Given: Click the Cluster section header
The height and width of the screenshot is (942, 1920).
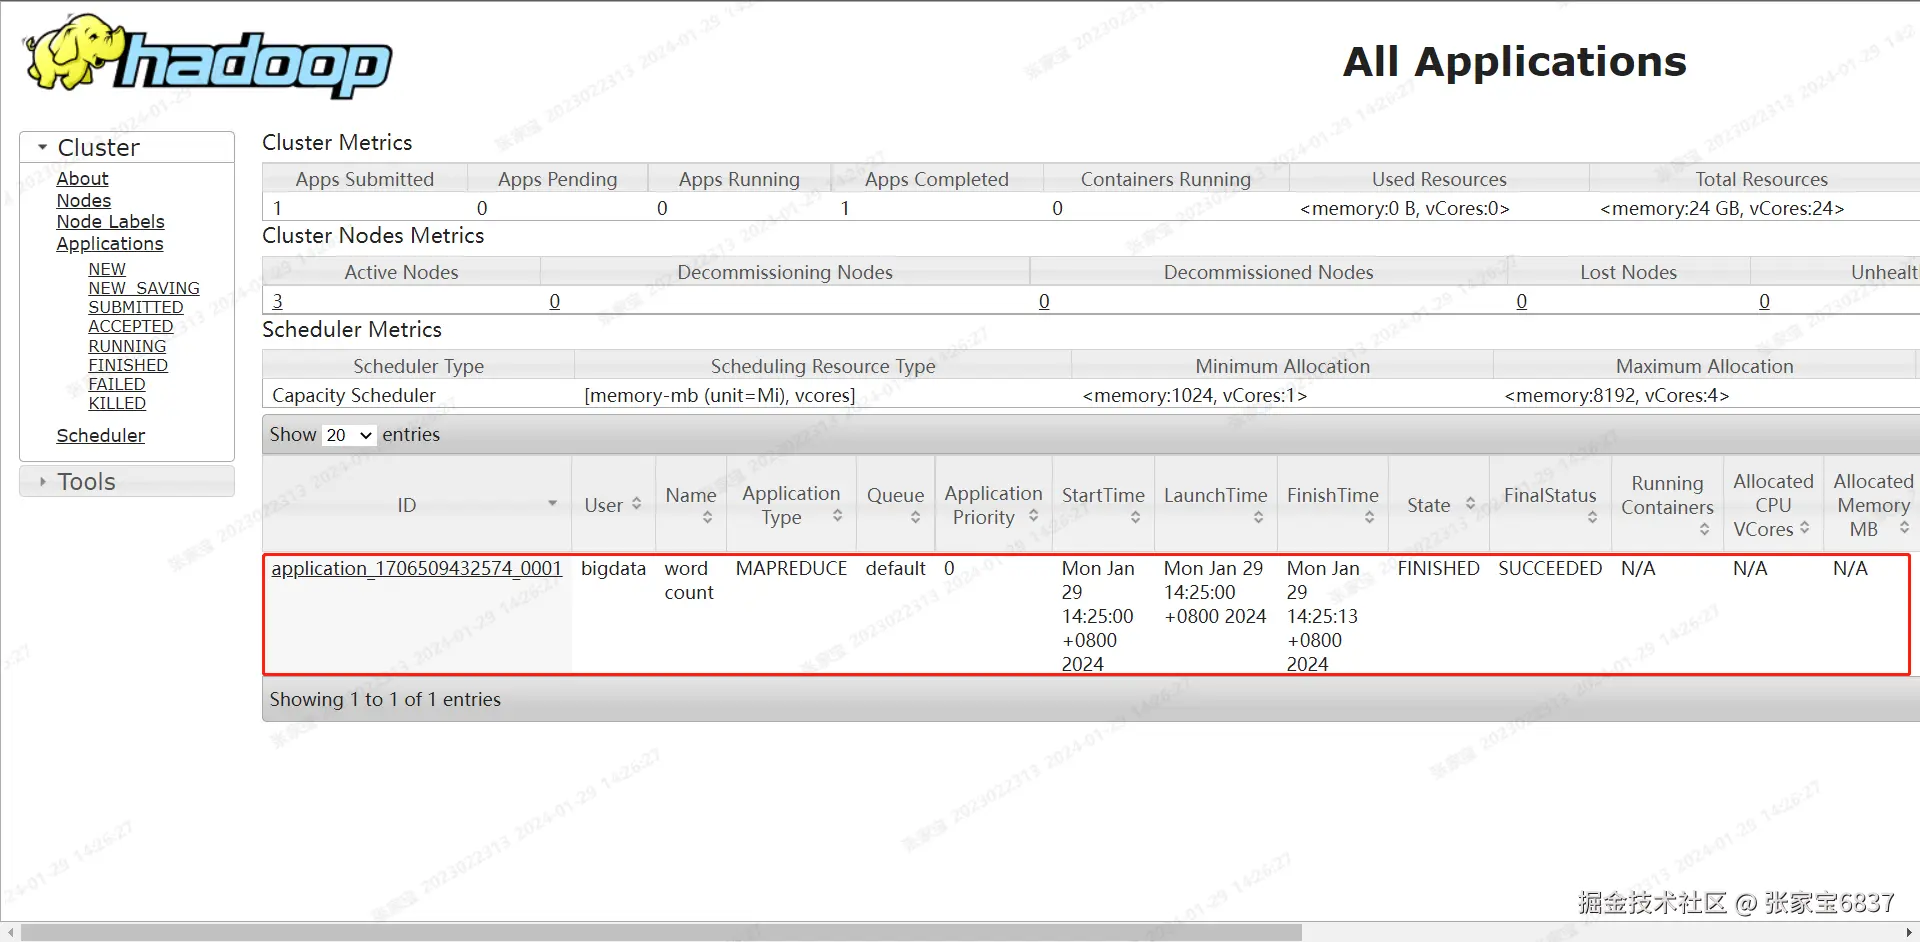Looking at the screenshot, I should [x=127, y=147].
